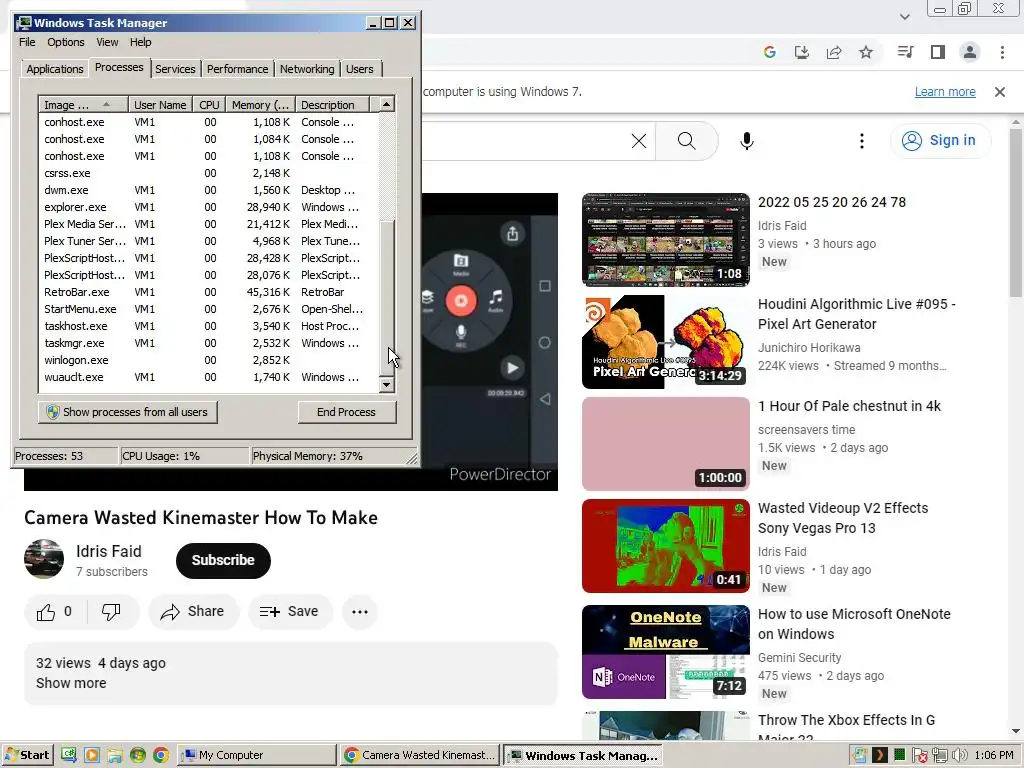Sort processes by User Name column
The width and height of the screenshot is (1024, 768).
(x=160, y=104)
